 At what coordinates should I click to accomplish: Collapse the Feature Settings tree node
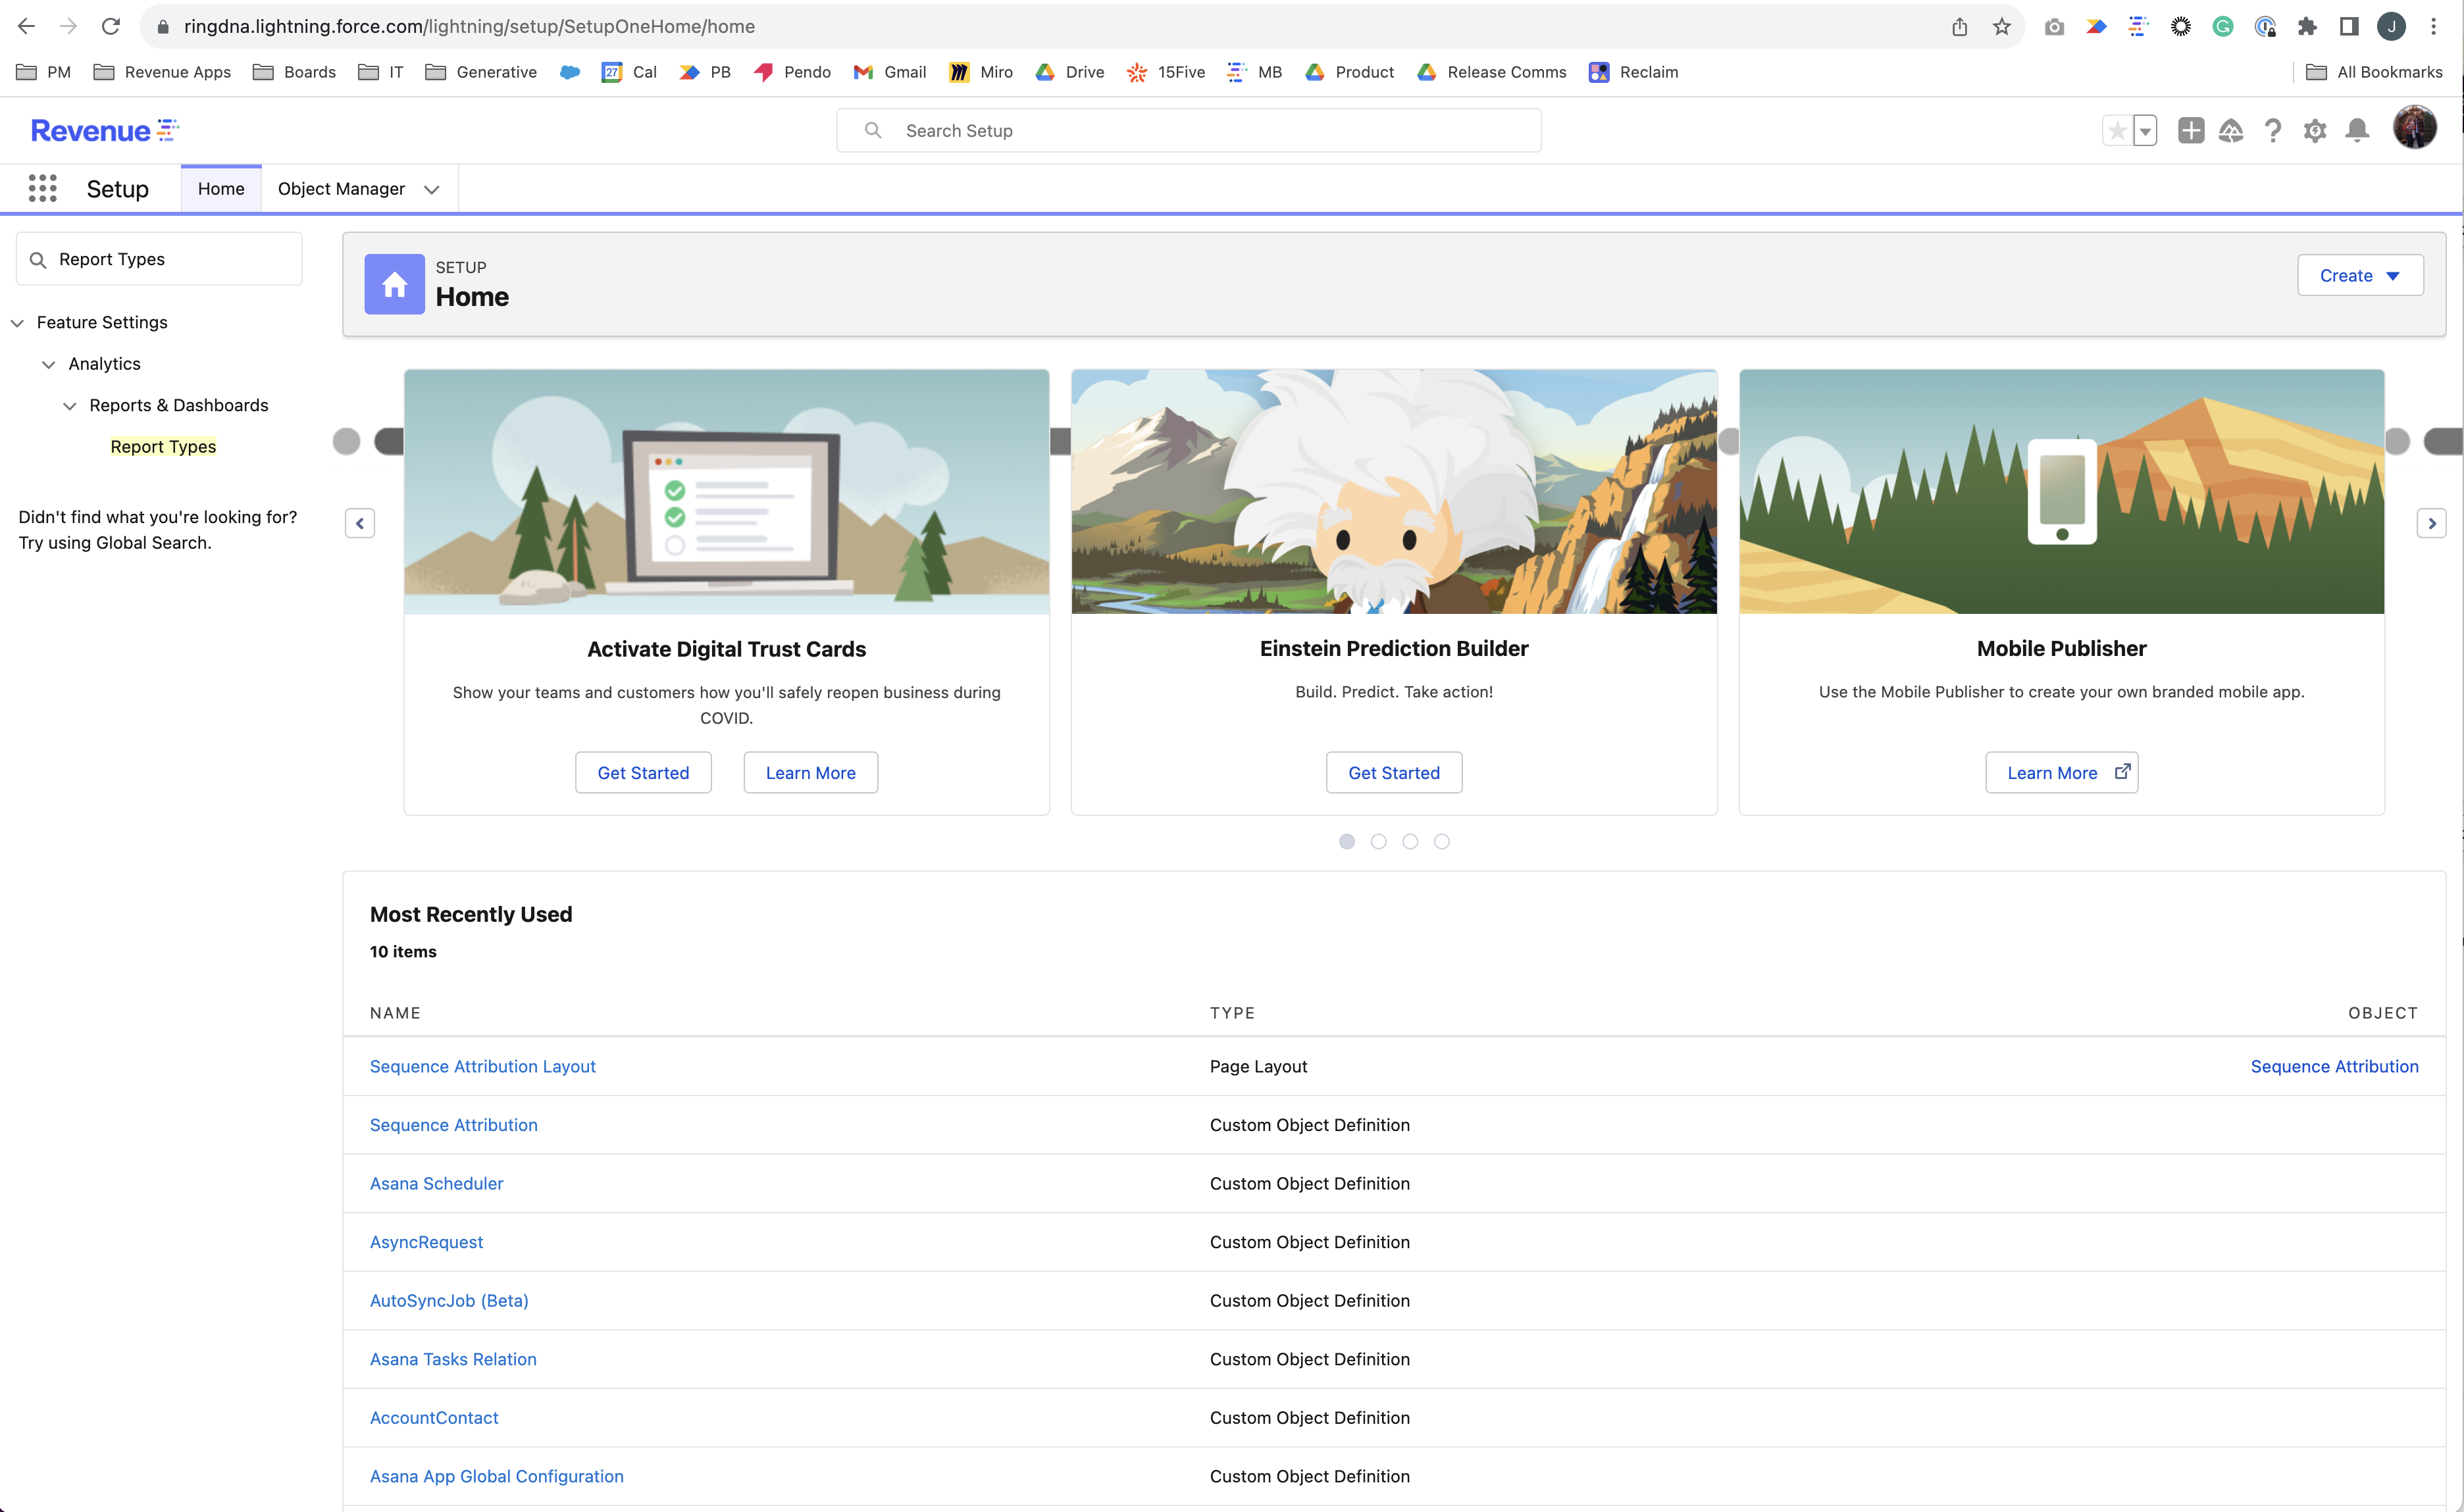pyautogui.click(x=17, y=323)
